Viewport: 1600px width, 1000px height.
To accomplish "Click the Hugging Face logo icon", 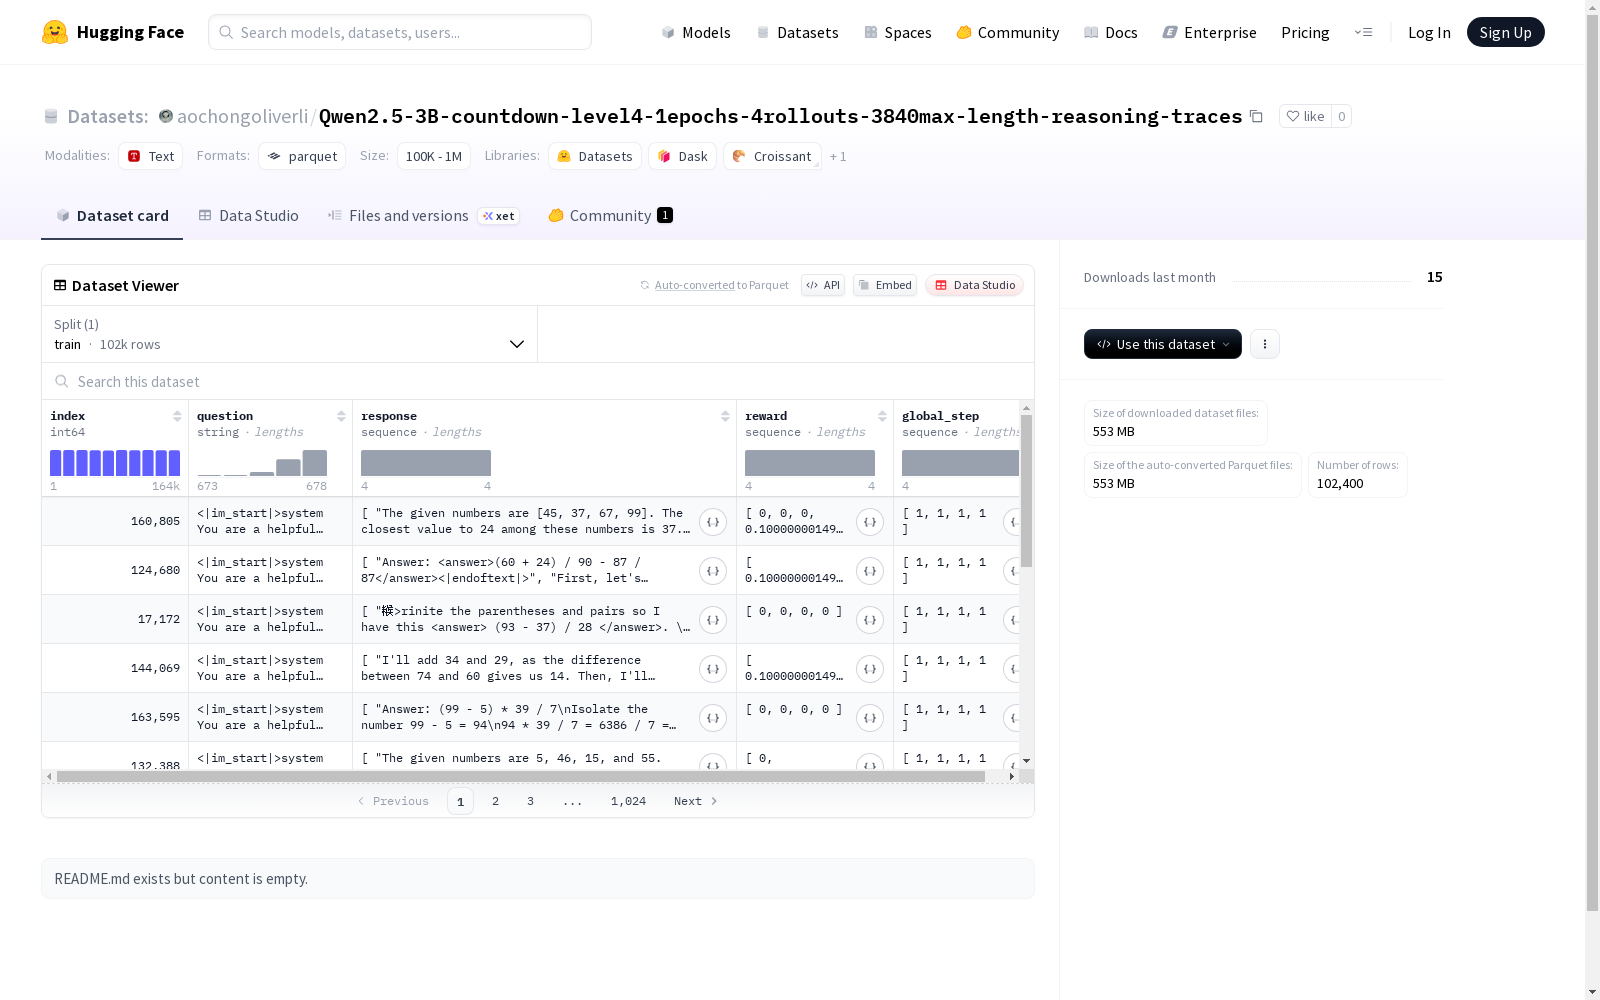I will coord(55,32).
